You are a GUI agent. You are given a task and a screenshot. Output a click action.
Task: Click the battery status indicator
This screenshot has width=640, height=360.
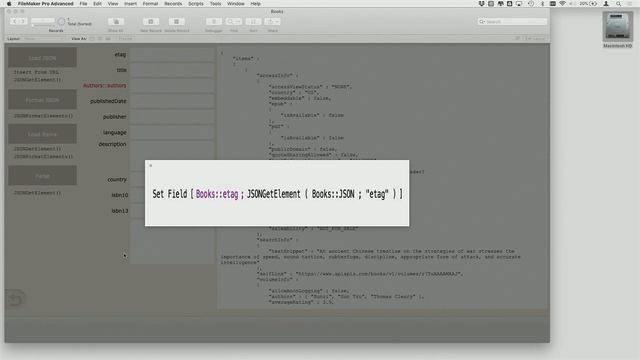point(589,4)
